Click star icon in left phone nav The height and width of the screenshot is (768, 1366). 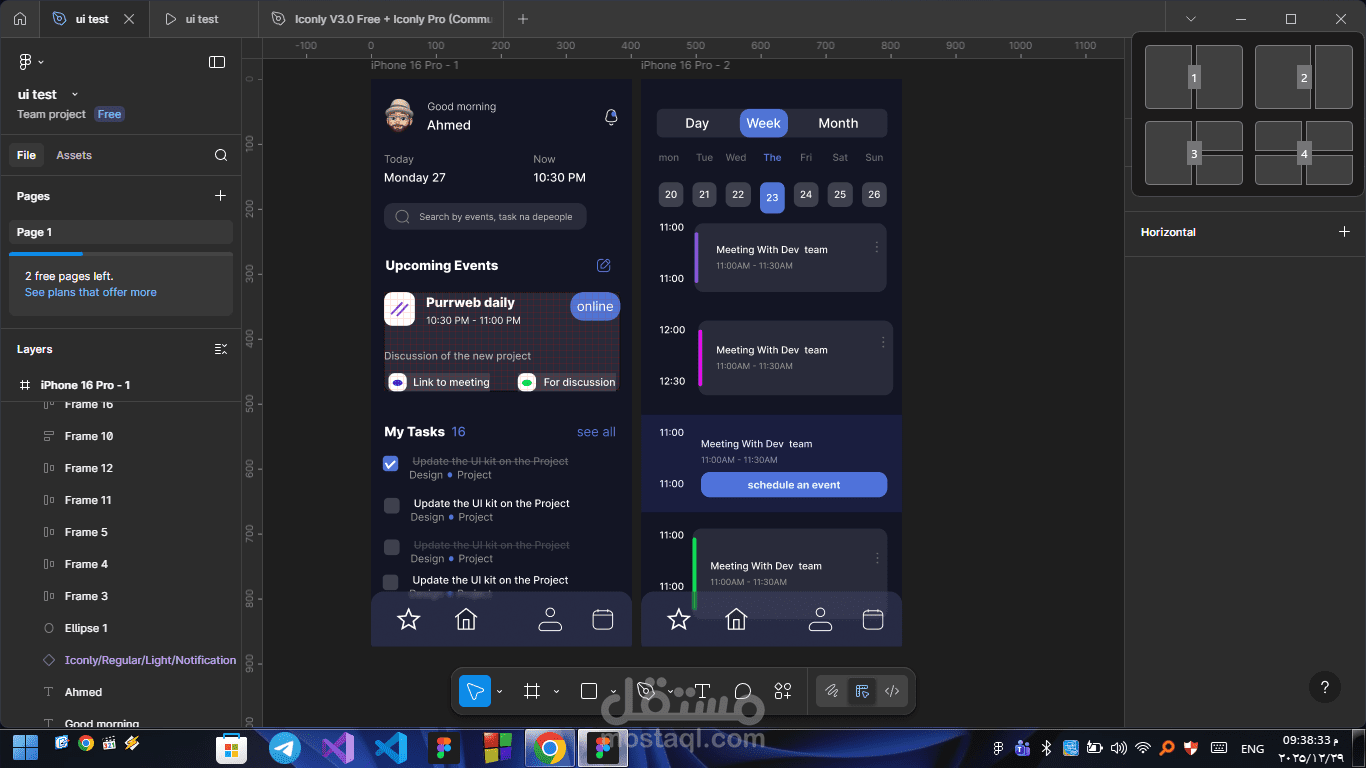[408, 620]
